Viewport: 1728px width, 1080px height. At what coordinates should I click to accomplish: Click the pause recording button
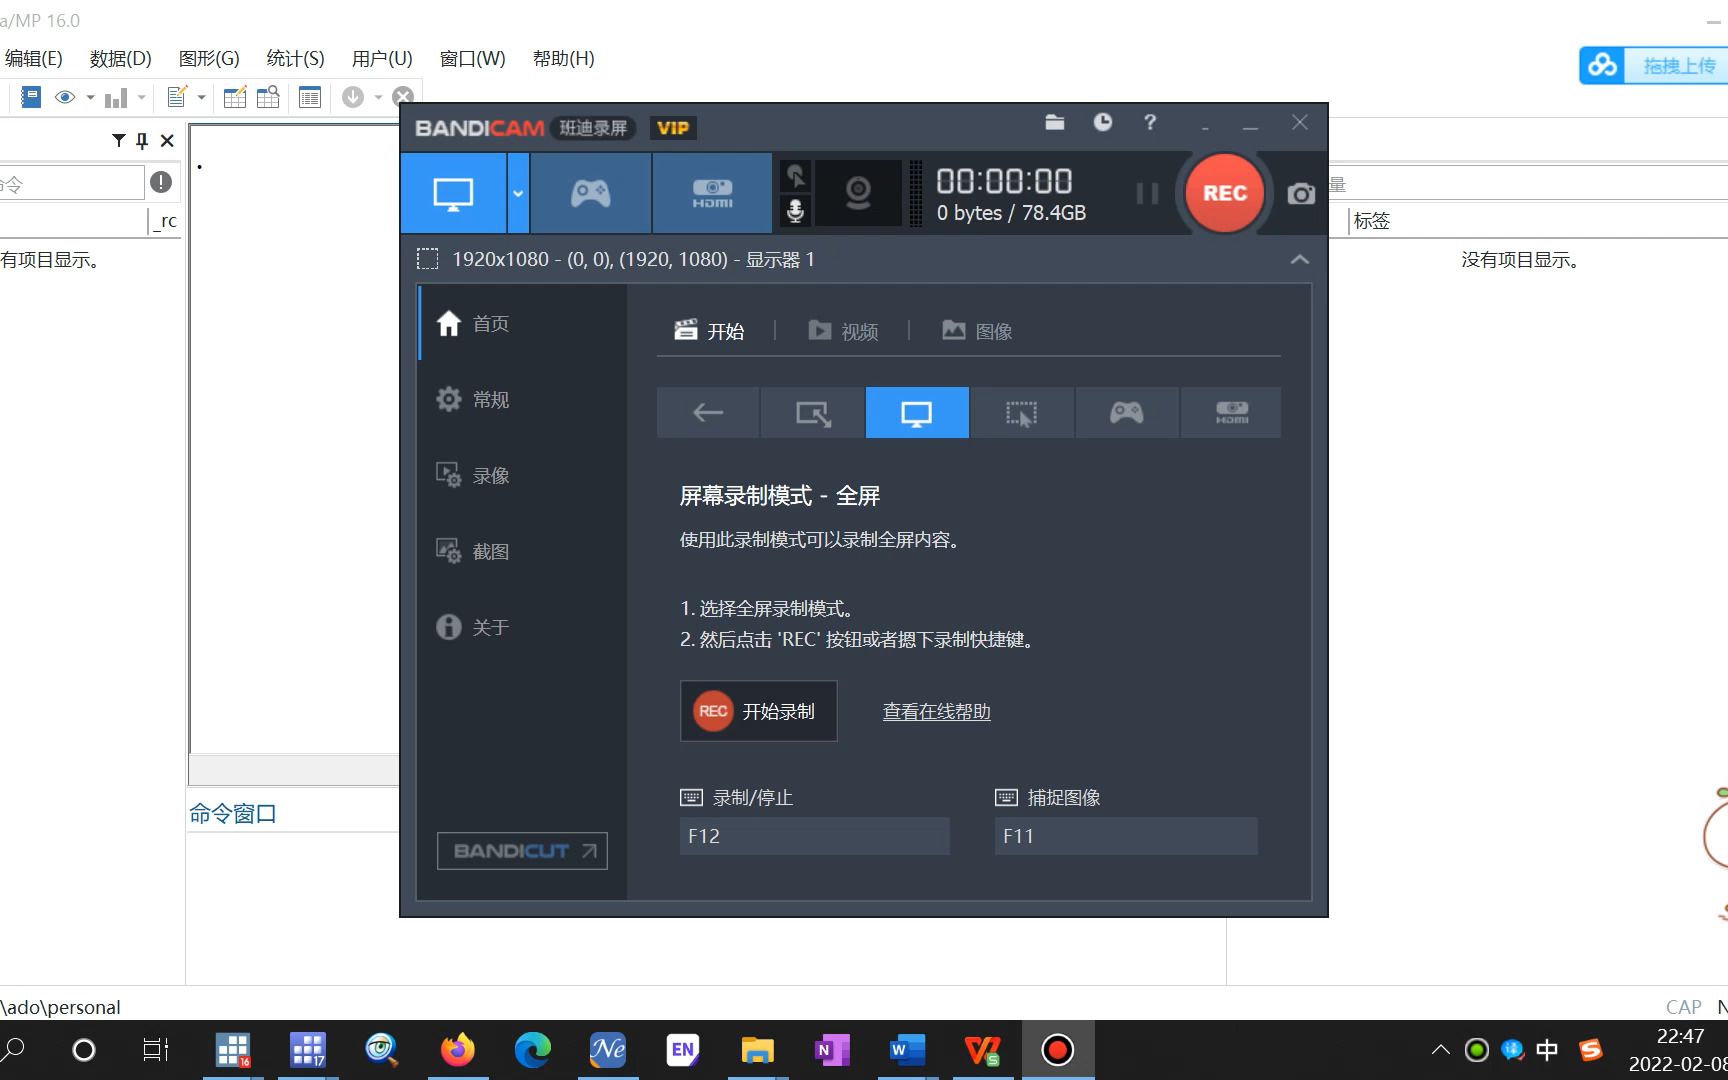click(1147, 193)
